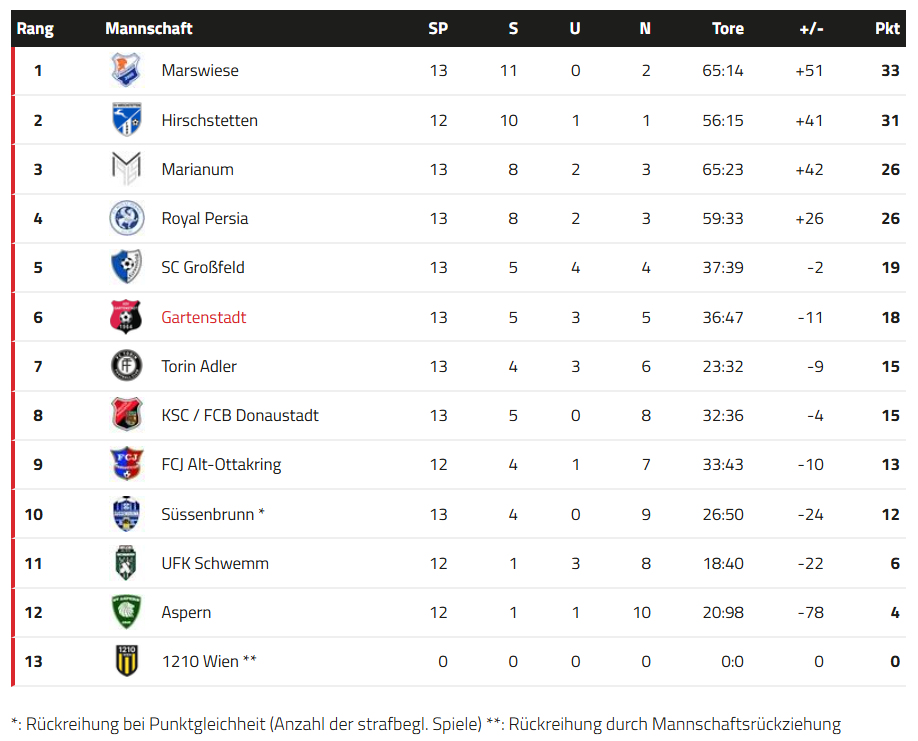Open the Marianum club crest

click(126, 169)
